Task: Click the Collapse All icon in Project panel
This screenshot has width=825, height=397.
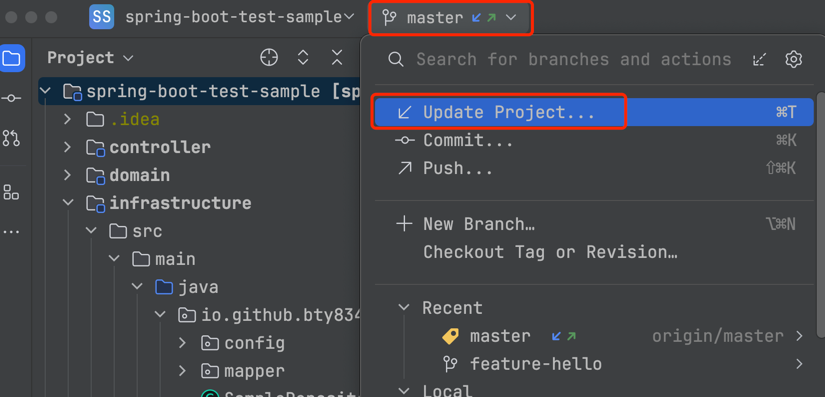Action: [x=337, y=57]
